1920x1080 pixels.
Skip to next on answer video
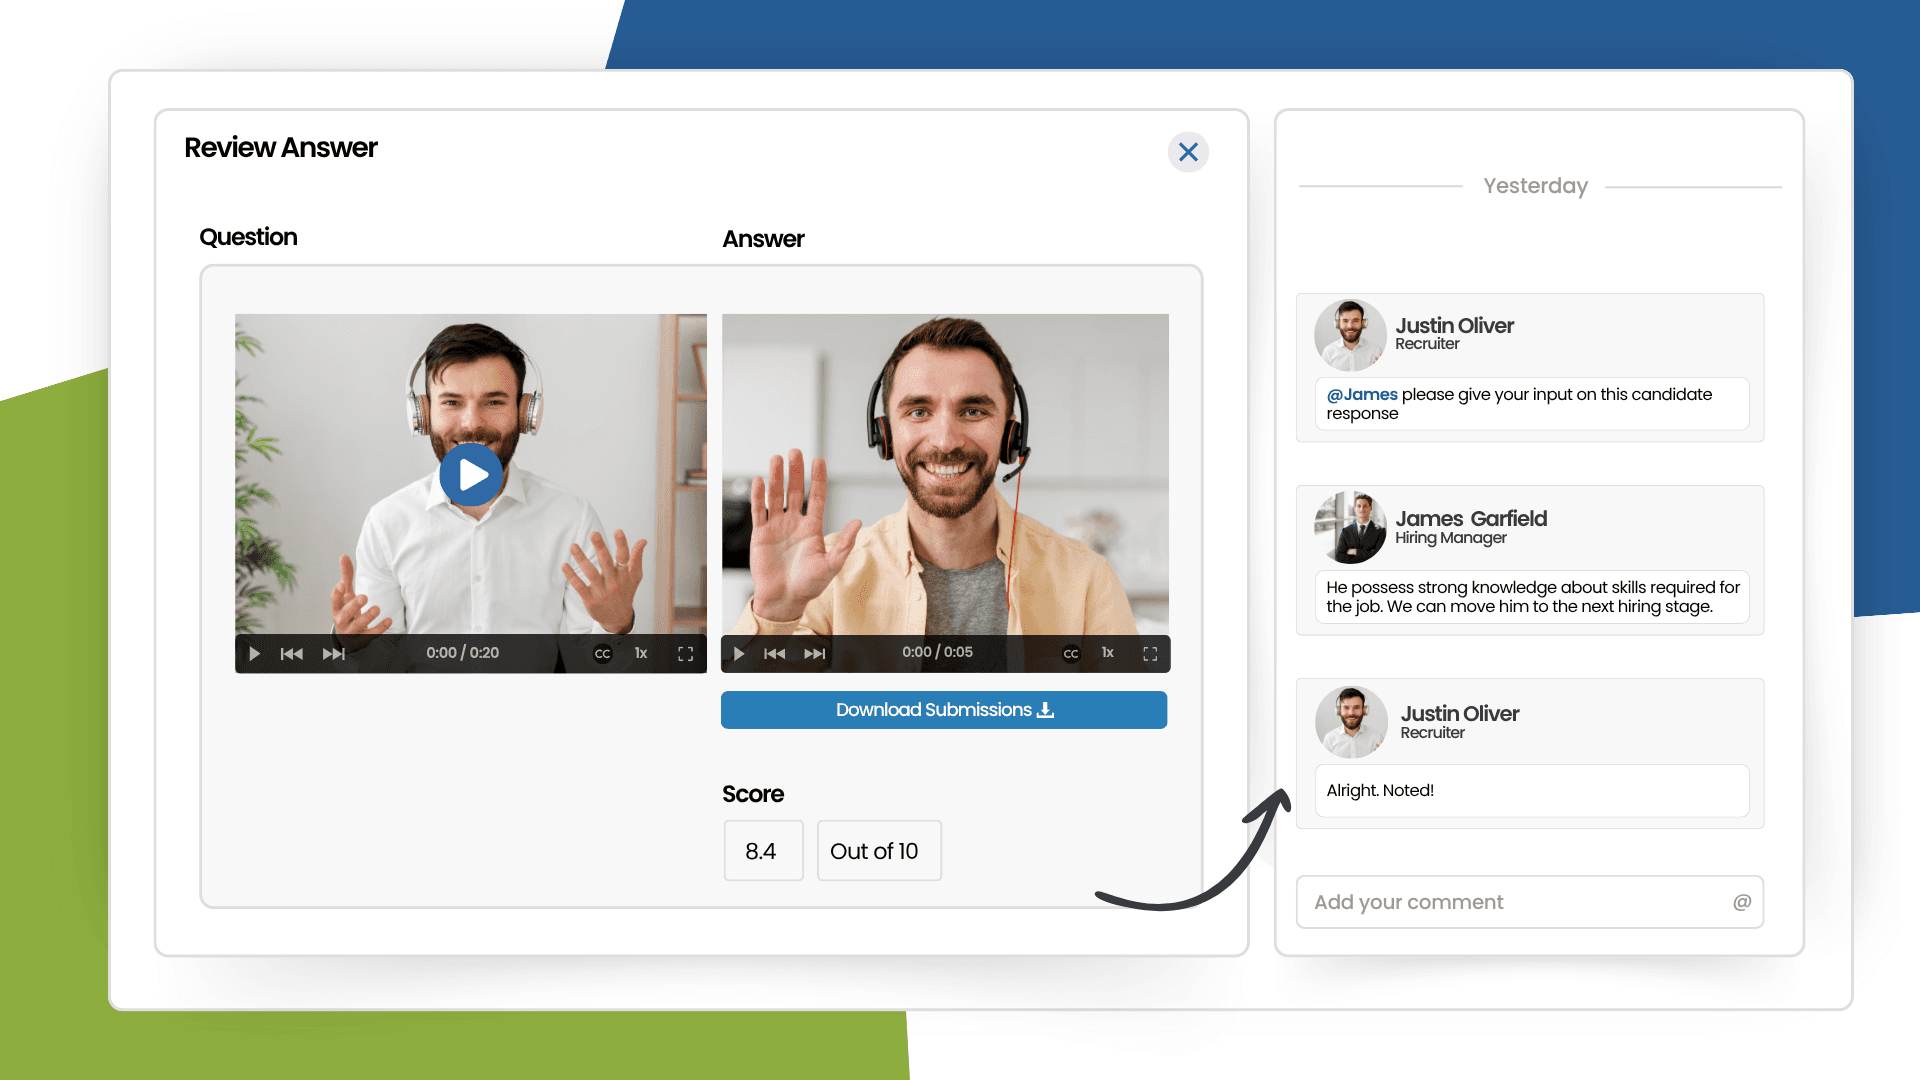[x=815, y=654]
